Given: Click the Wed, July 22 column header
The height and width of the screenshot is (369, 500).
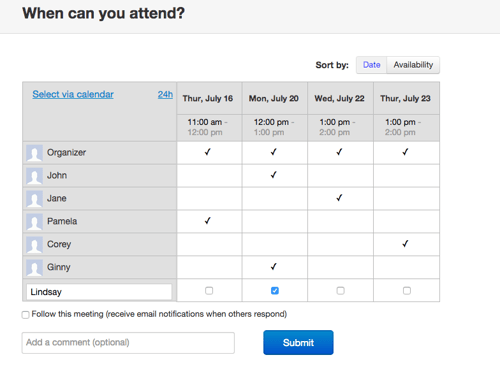Looking at the screenshot, I should 339,98.
